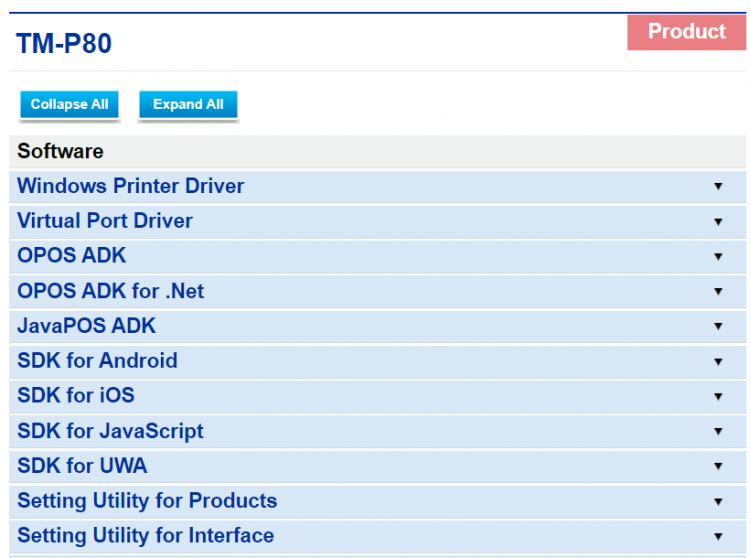Expand the Windows Printer Driver arrow
The image size is (750, 558).
[718, 186]
